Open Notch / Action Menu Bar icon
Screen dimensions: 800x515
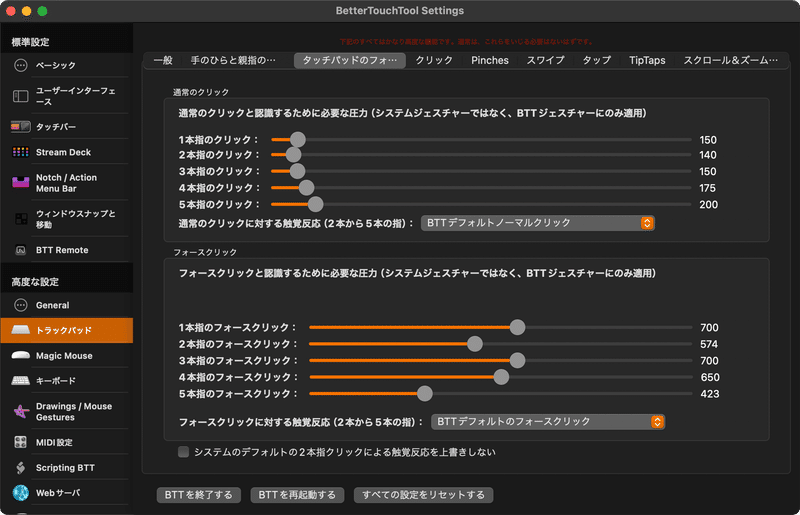20,182
